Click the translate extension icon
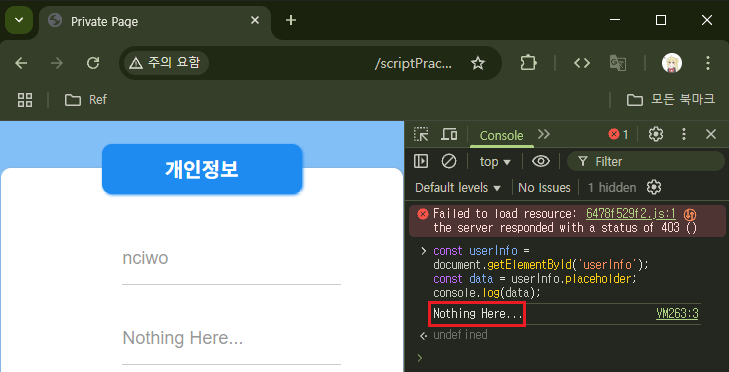The width and height of the screenshot is (729, 372). point(618,63)
